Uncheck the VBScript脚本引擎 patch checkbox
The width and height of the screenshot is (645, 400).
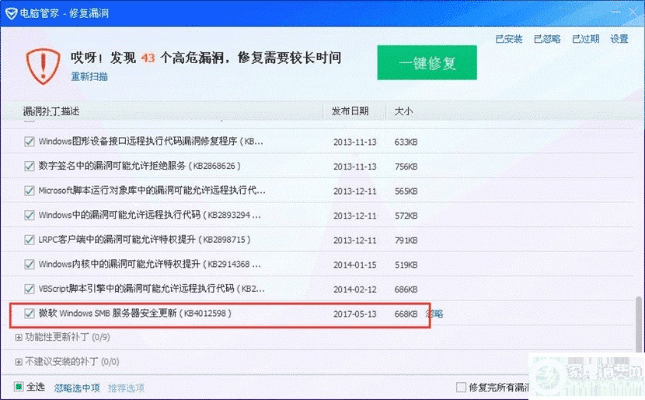tap(29, 289)
